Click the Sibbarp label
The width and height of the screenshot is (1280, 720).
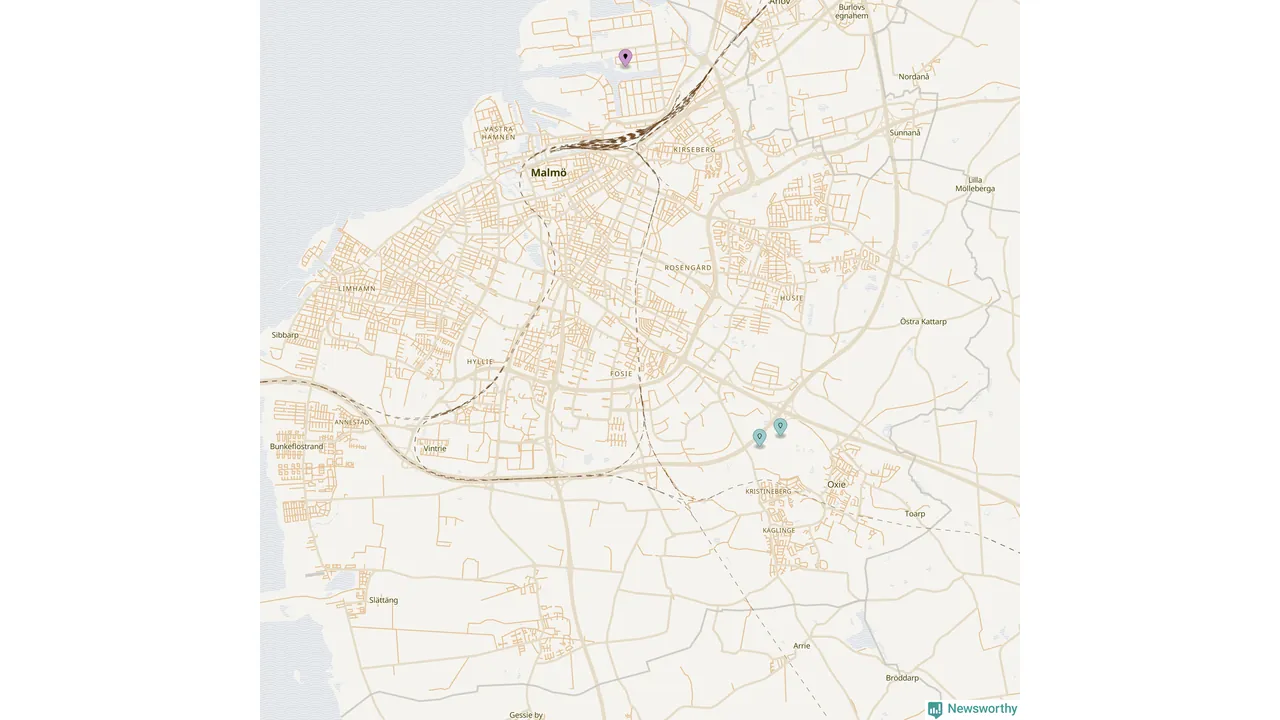[x=285, y=335]
